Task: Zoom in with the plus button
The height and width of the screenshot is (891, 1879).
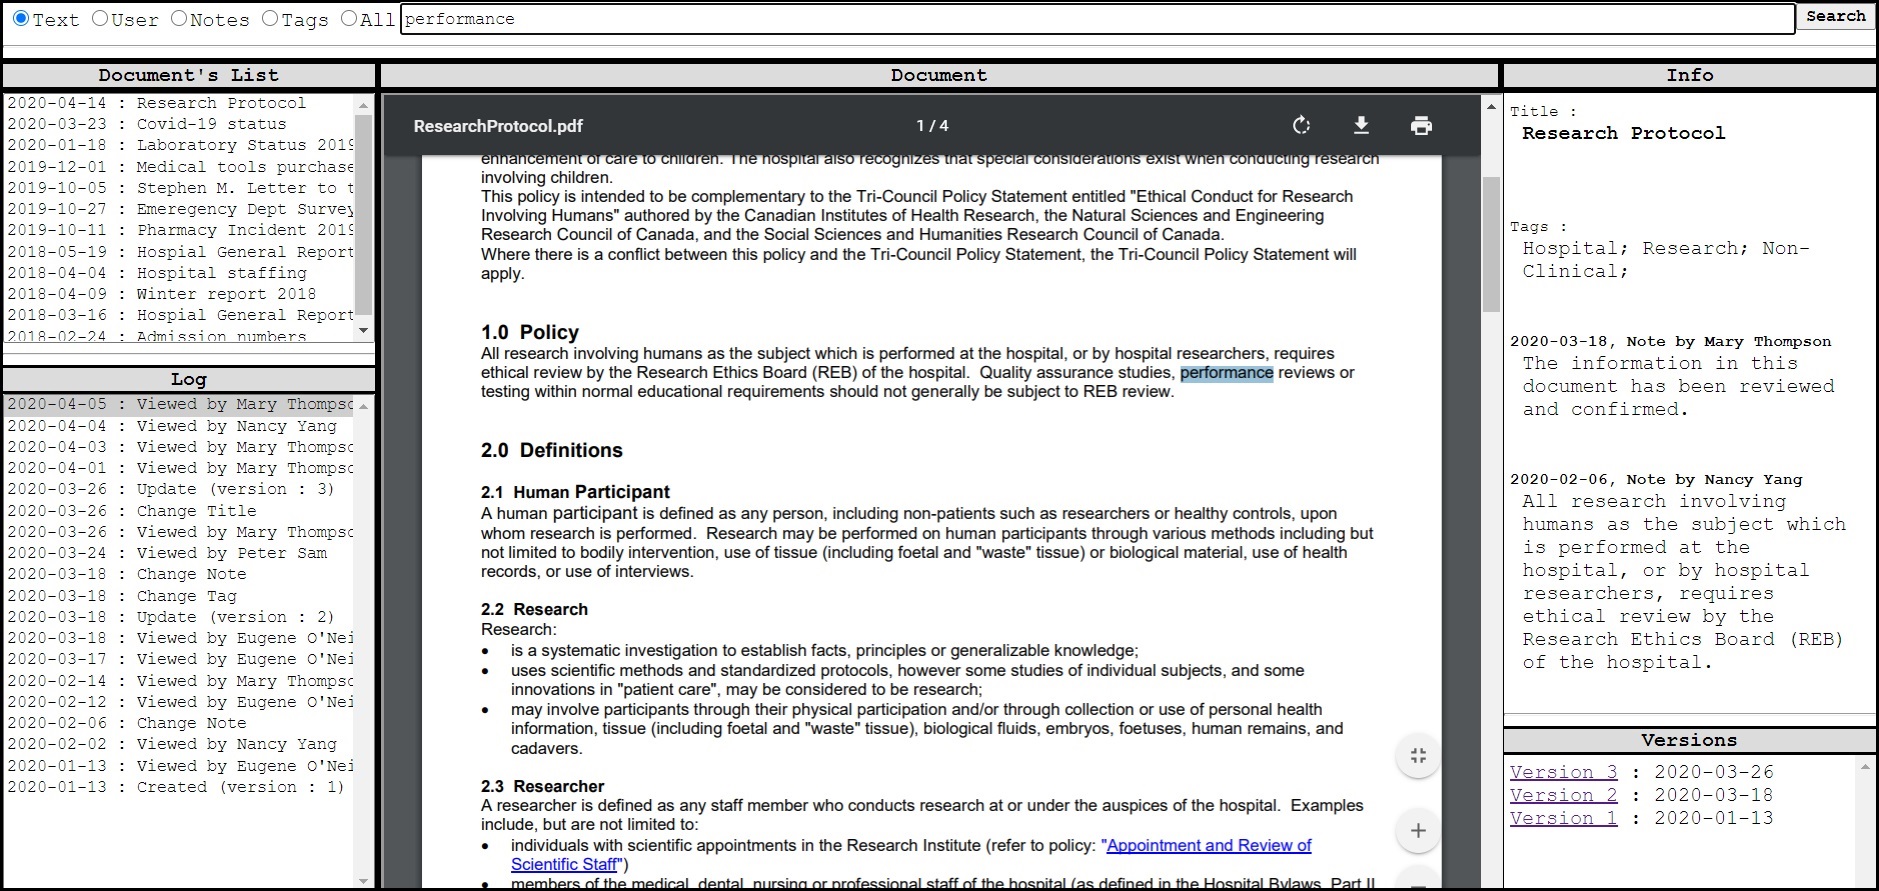Action: coord(1417,830)
